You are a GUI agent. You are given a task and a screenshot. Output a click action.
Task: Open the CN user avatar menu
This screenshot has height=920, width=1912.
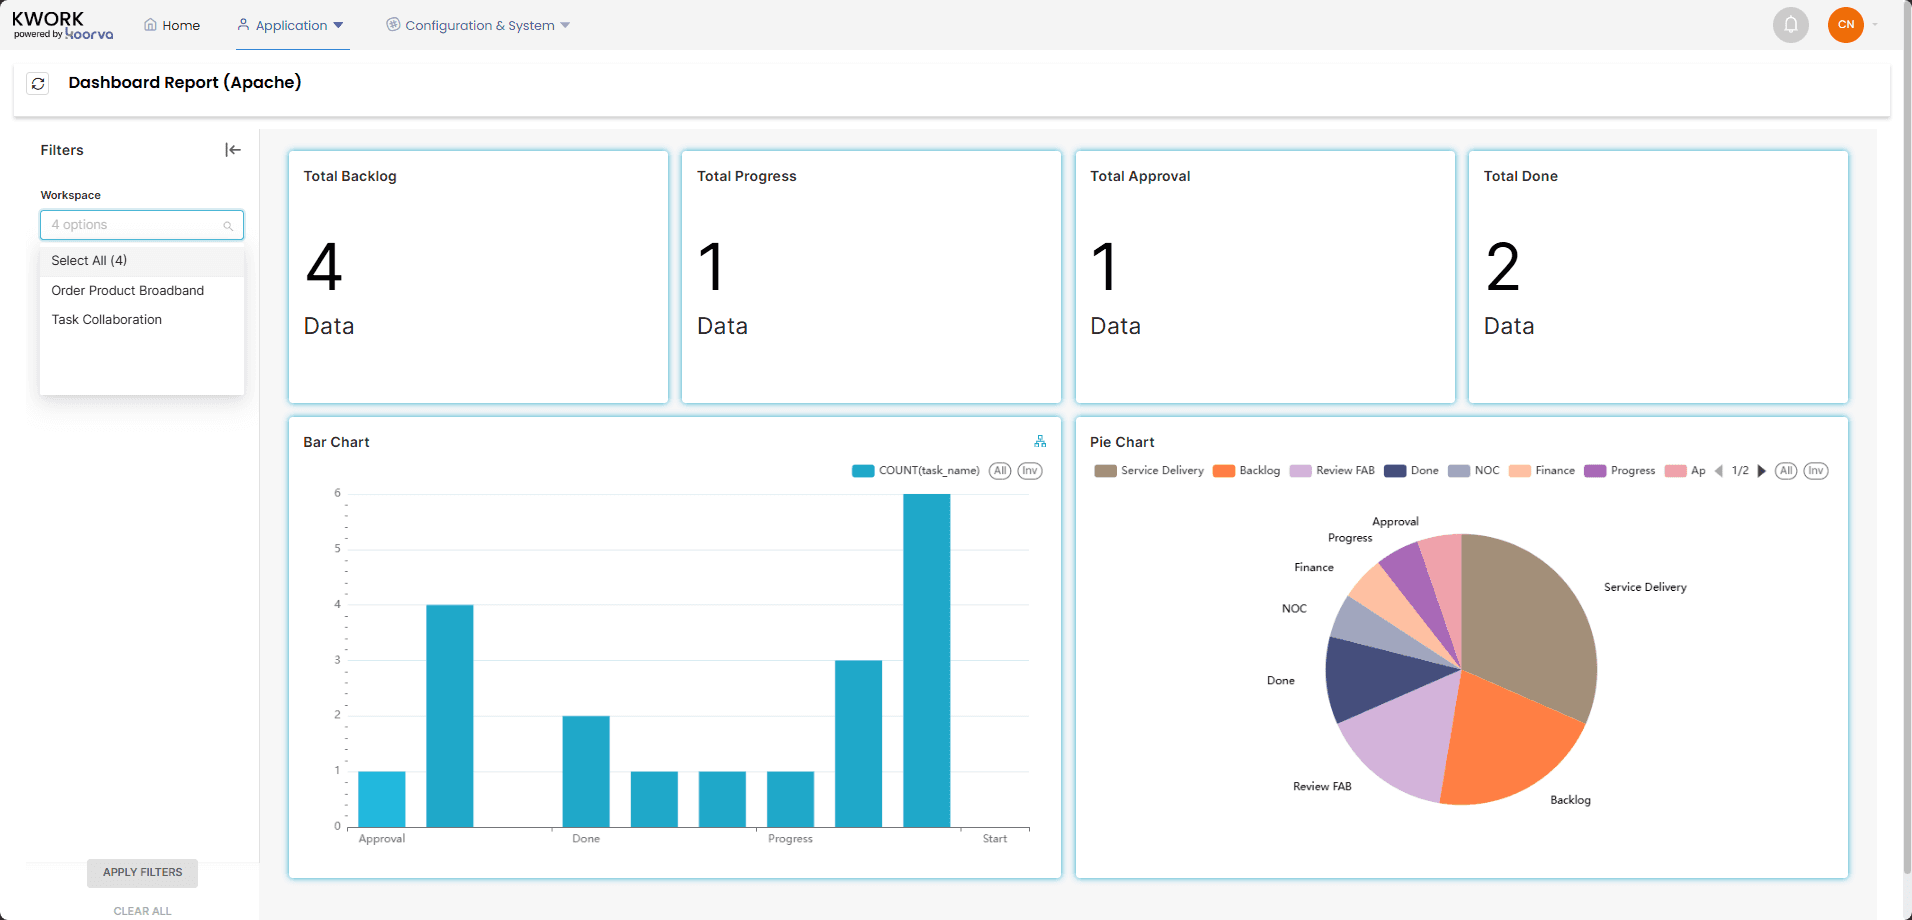click(x=1846, y=25)
